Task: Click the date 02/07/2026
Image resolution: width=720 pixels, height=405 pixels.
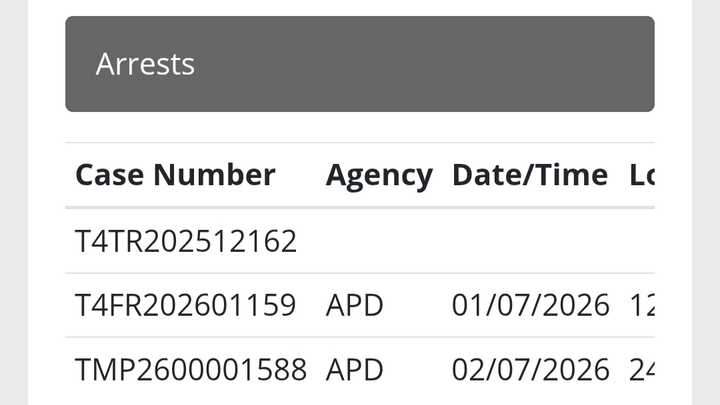Action: (530, 369)
